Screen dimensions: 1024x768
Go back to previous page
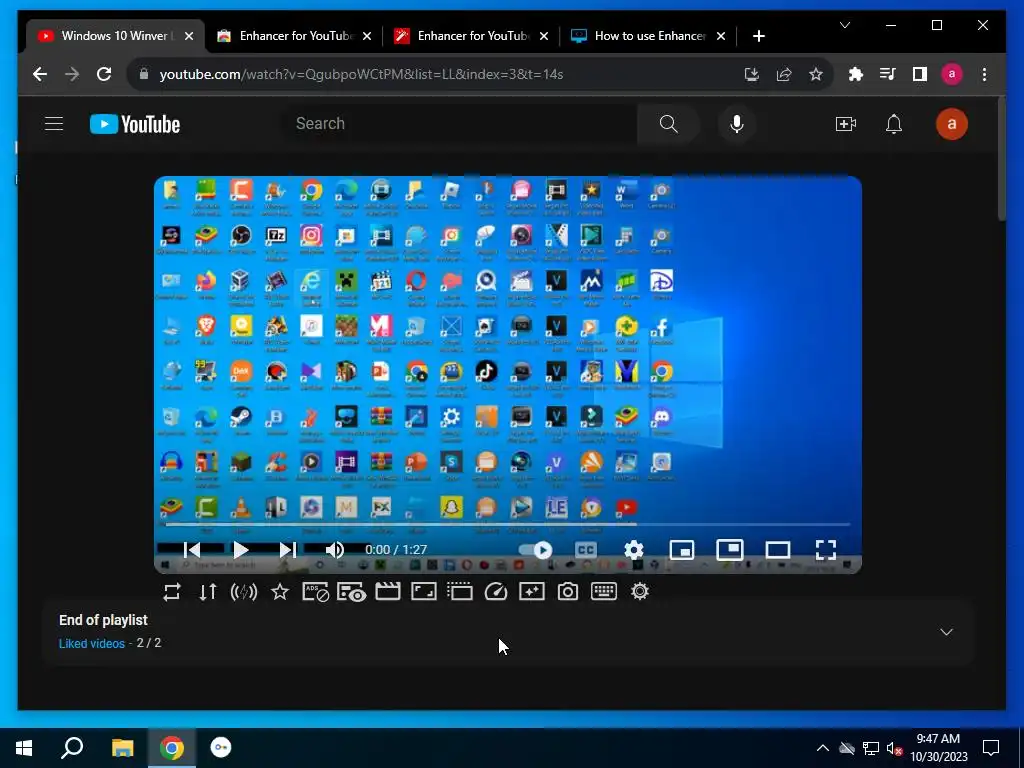[x=40, y=74]
